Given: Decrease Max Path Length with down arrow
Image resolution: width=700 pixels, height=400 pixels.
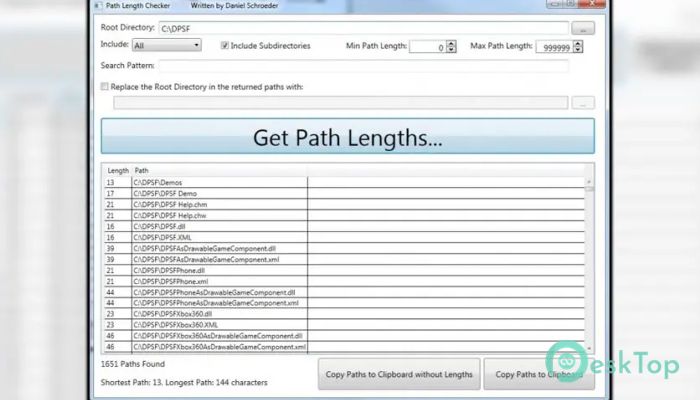Looking at the screenshot, I should (578, 50).
